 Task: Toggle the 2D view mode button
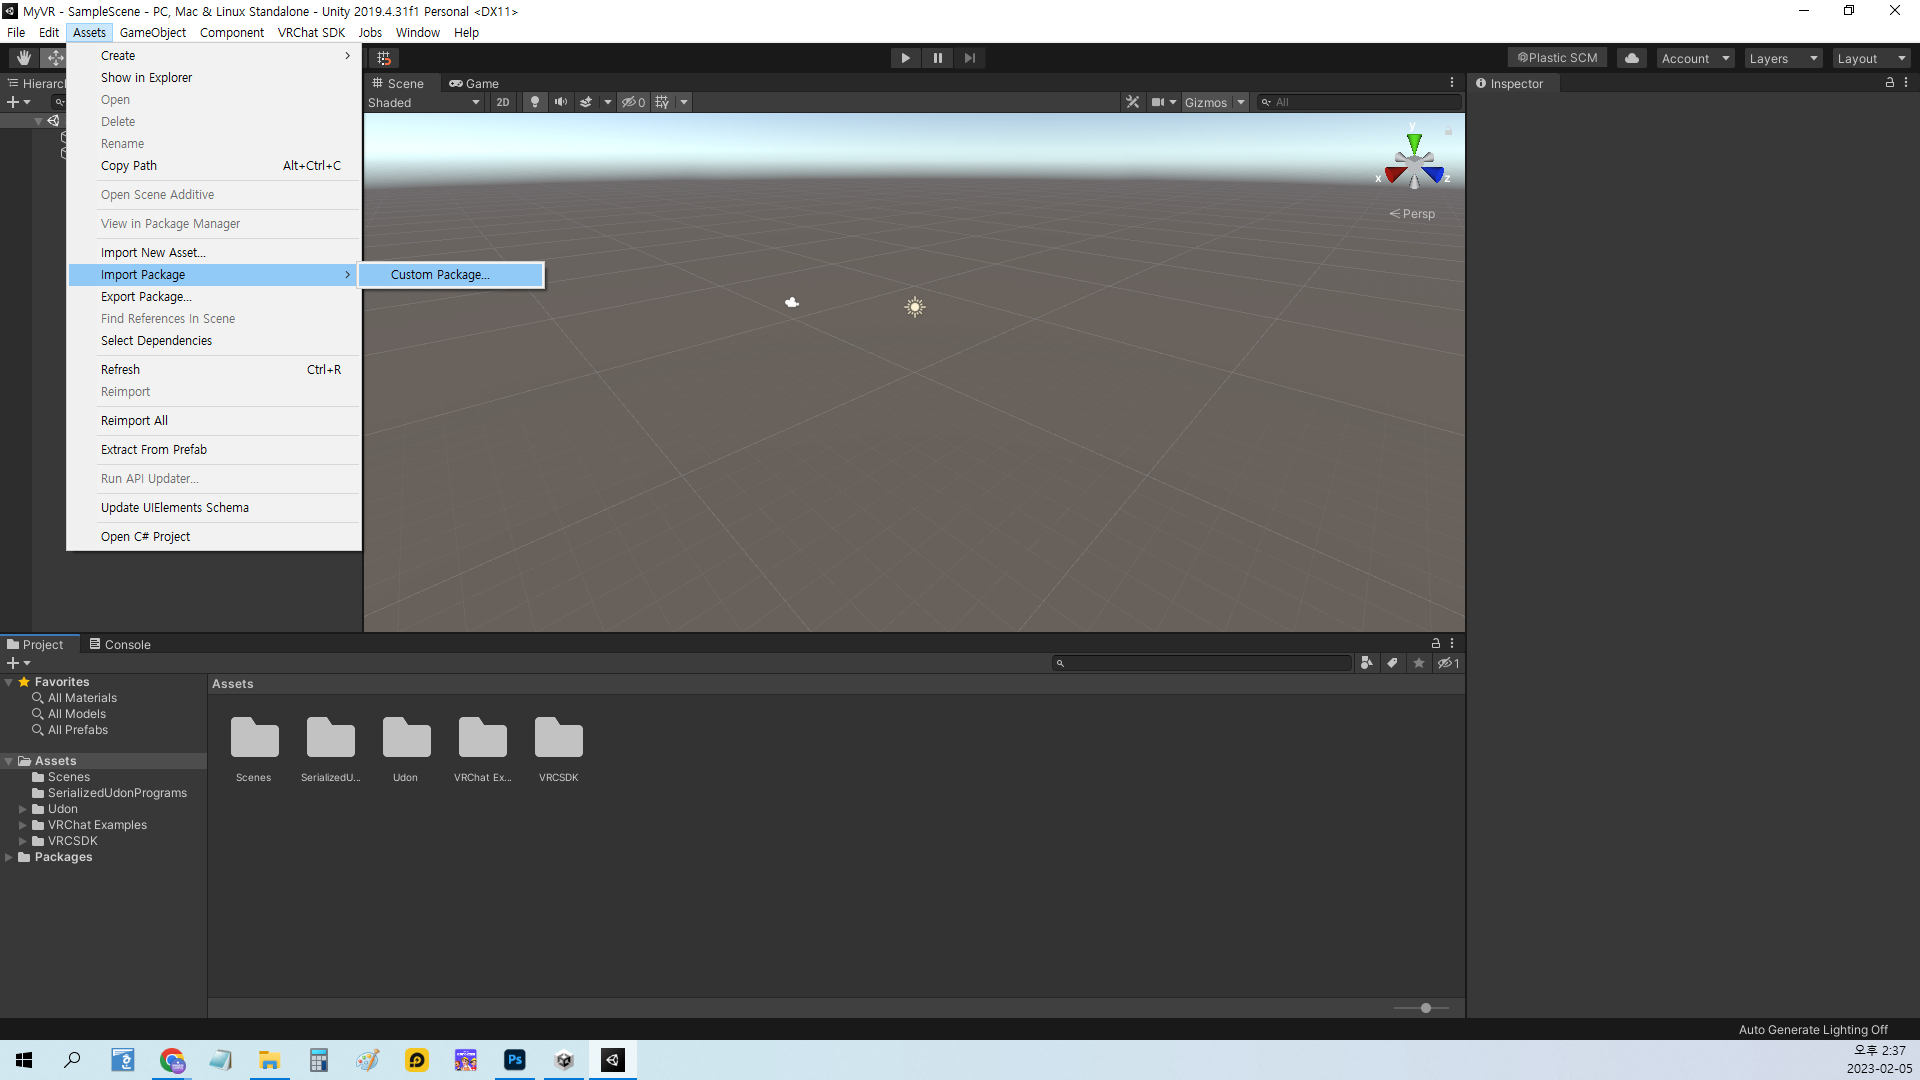click(503, 102)
